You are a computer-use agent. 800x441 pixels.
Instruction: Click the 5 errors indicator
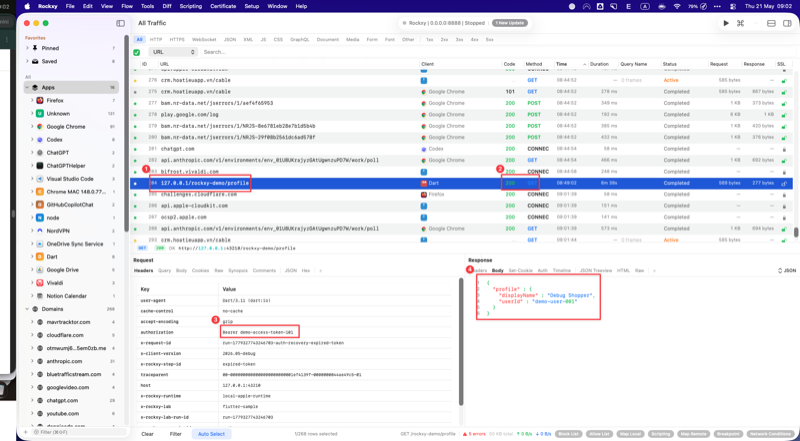coord(473,434)
